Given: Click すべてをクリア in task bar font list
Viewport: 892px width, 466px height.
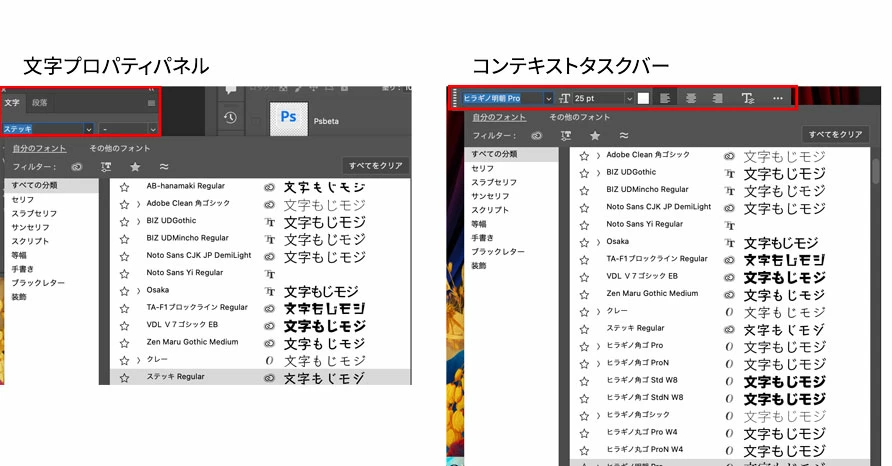Looking at the screenshot, I should tap(835, 134).
